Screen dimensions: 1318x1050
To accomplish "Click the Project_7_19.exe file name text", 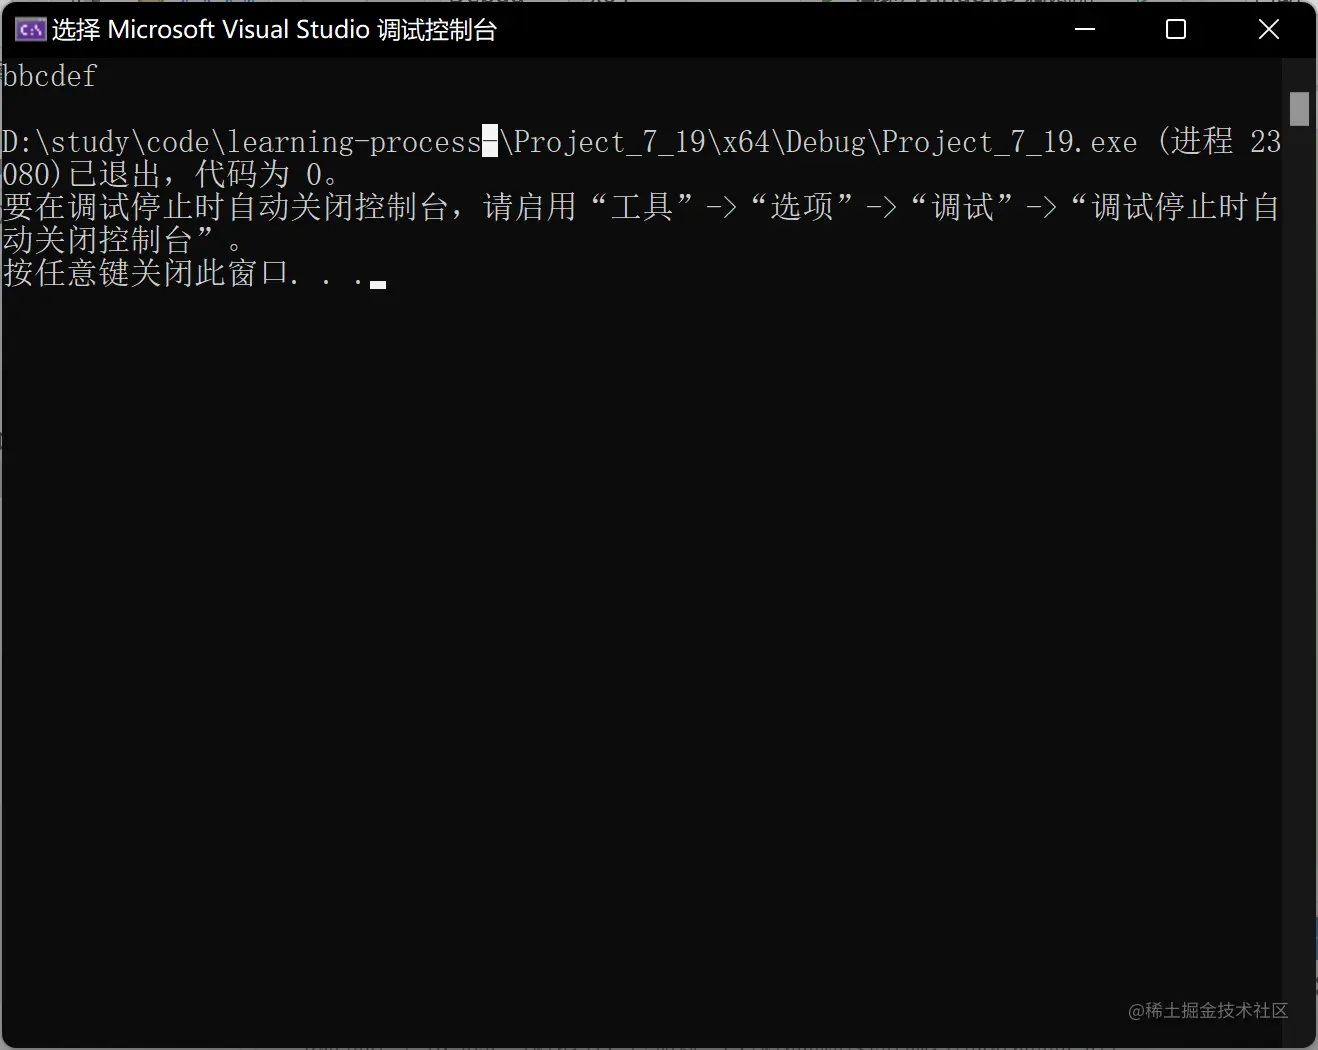I will [1009, 142].
